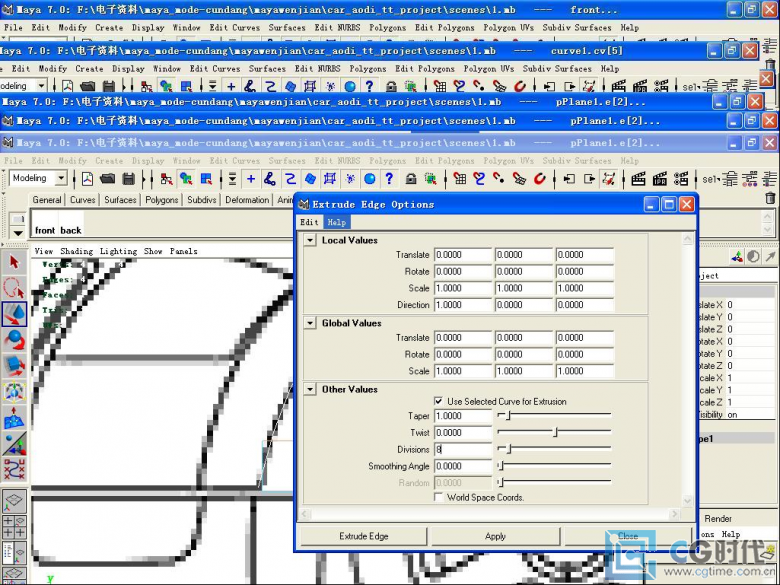
Task: Open Help menu in Extrude Edge Options
Action: (x=337, y=222)
